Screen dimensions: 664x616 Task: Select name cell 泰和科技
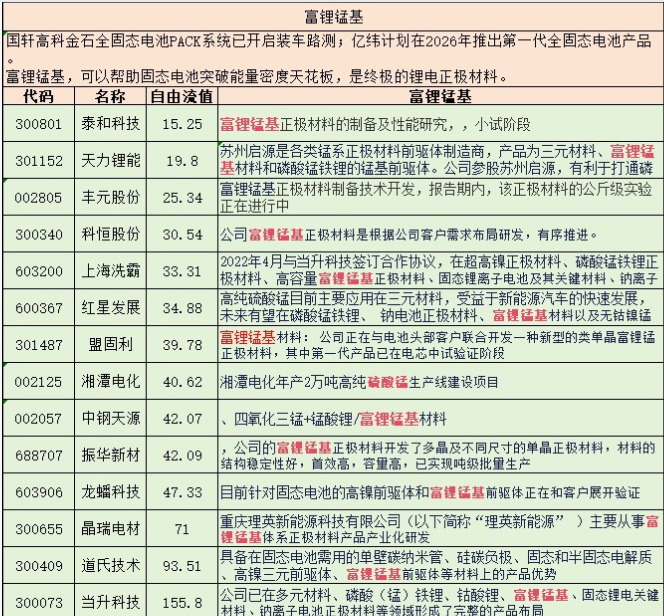[x=110, y=124]
